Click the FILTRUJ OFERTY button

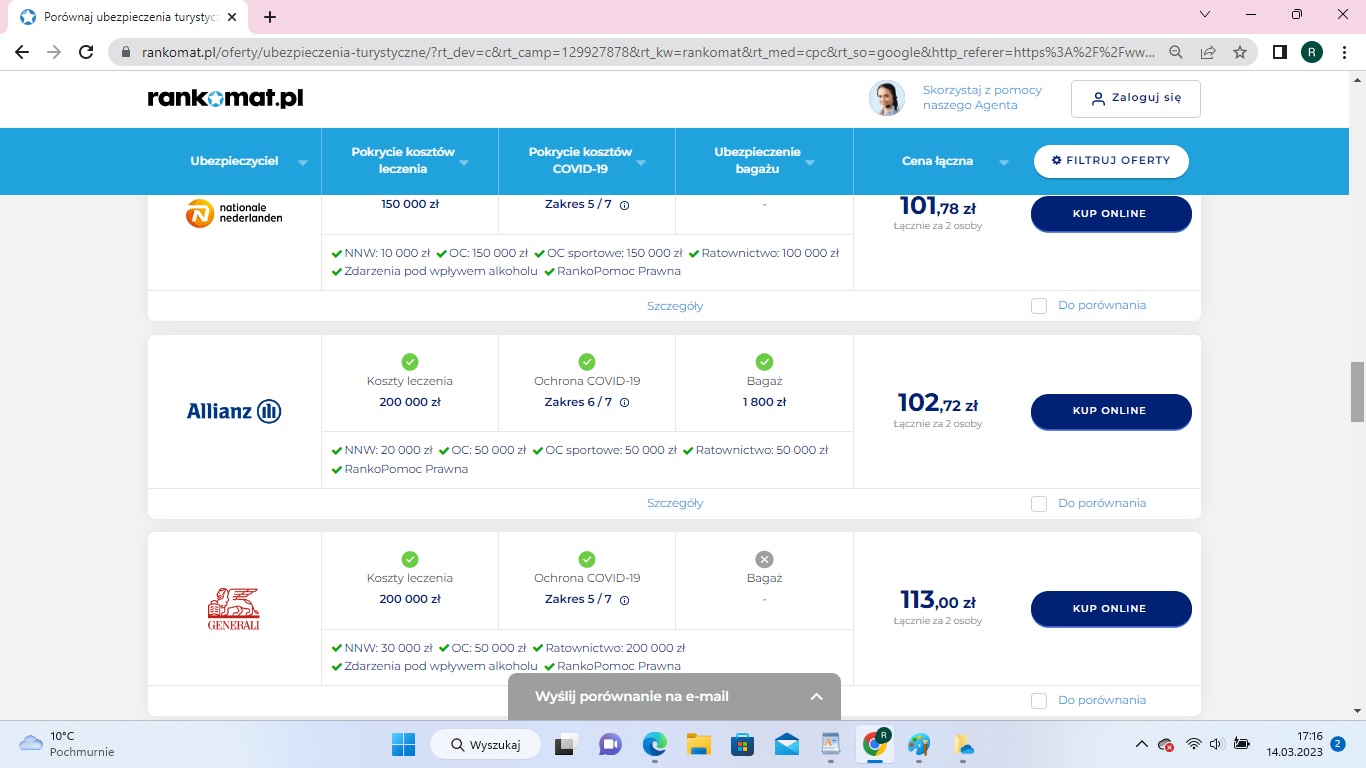tap(1111, 161)
